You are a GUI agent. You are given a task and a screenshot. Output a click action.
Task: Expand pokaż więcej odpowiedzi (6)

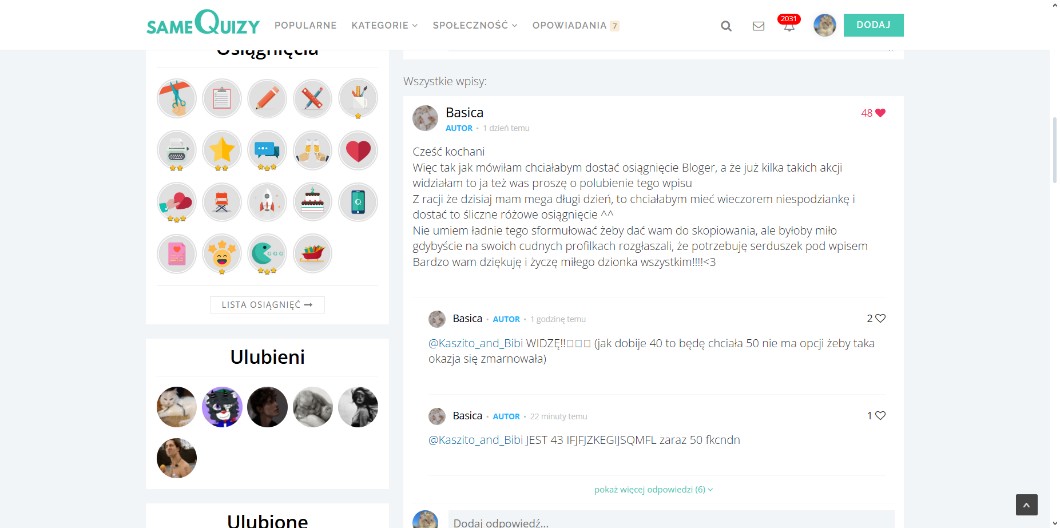pyautogui.click(x=654, y=489)
